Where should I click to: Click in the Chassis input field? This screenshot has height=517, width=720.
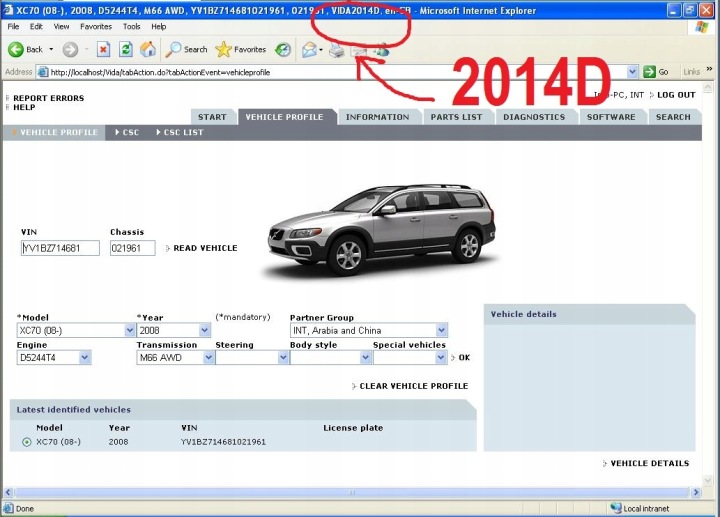click(x=133, y=248)
